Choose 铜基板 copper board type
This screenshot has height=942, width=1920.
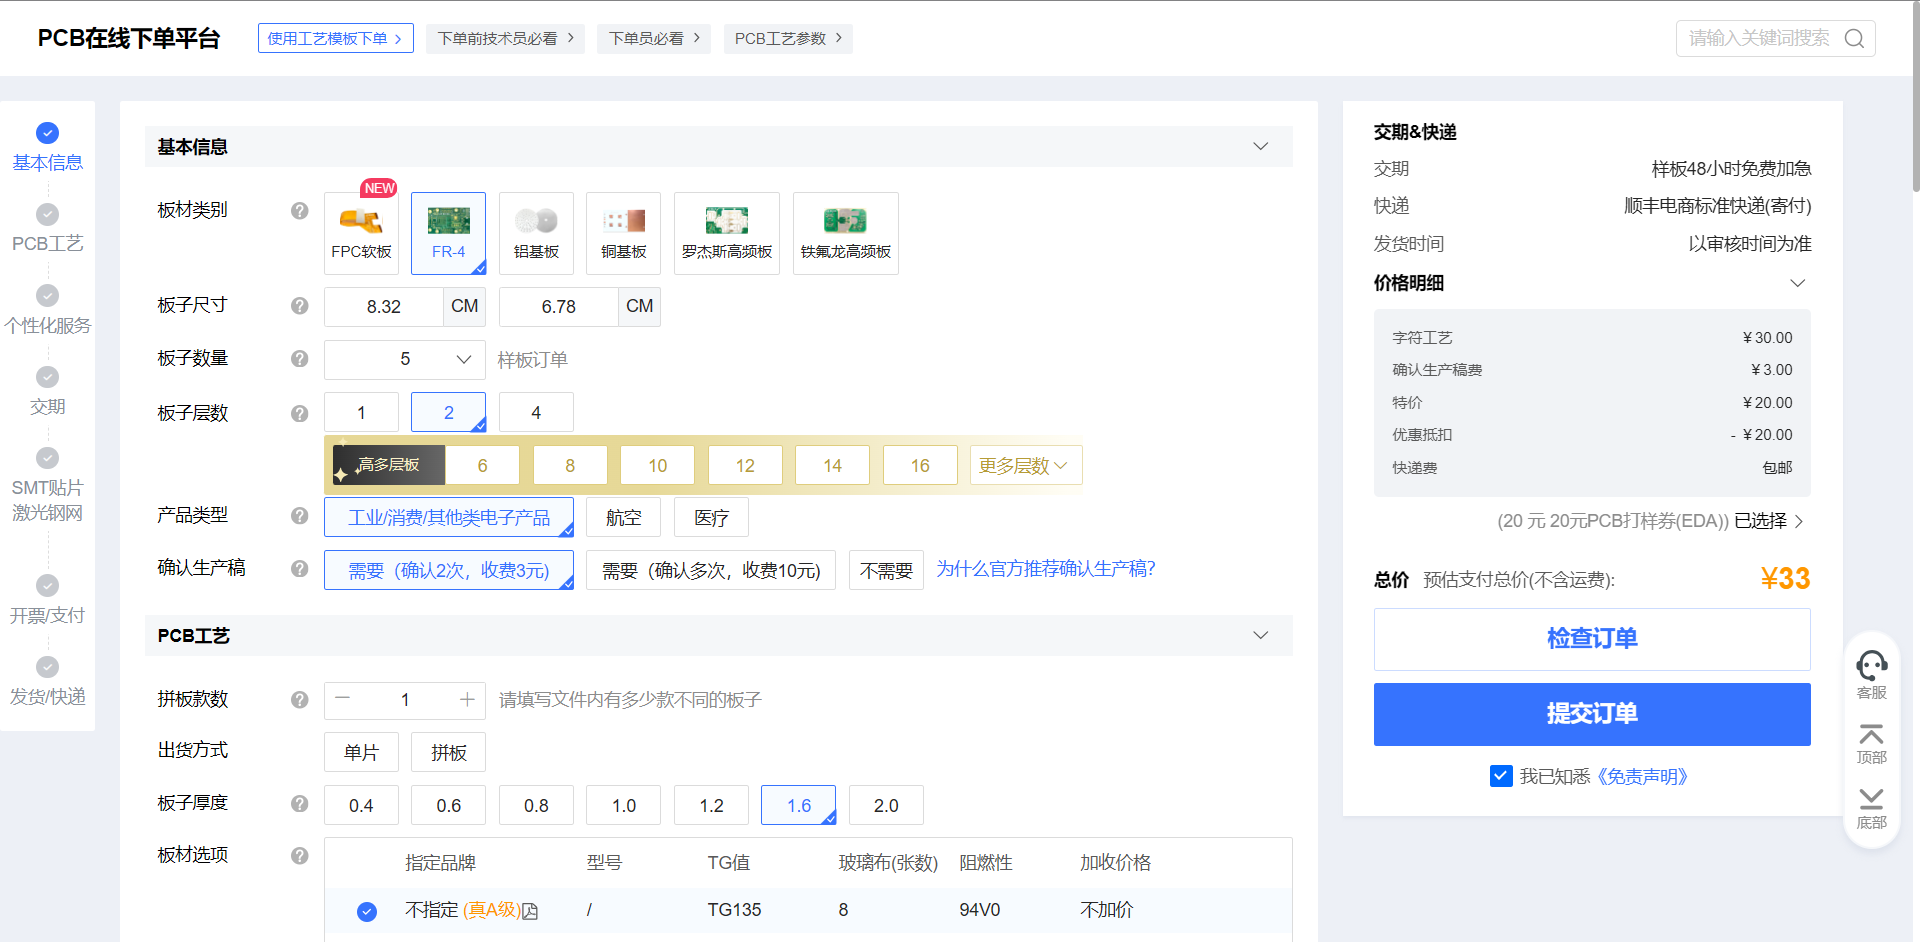tap(623, 233)
